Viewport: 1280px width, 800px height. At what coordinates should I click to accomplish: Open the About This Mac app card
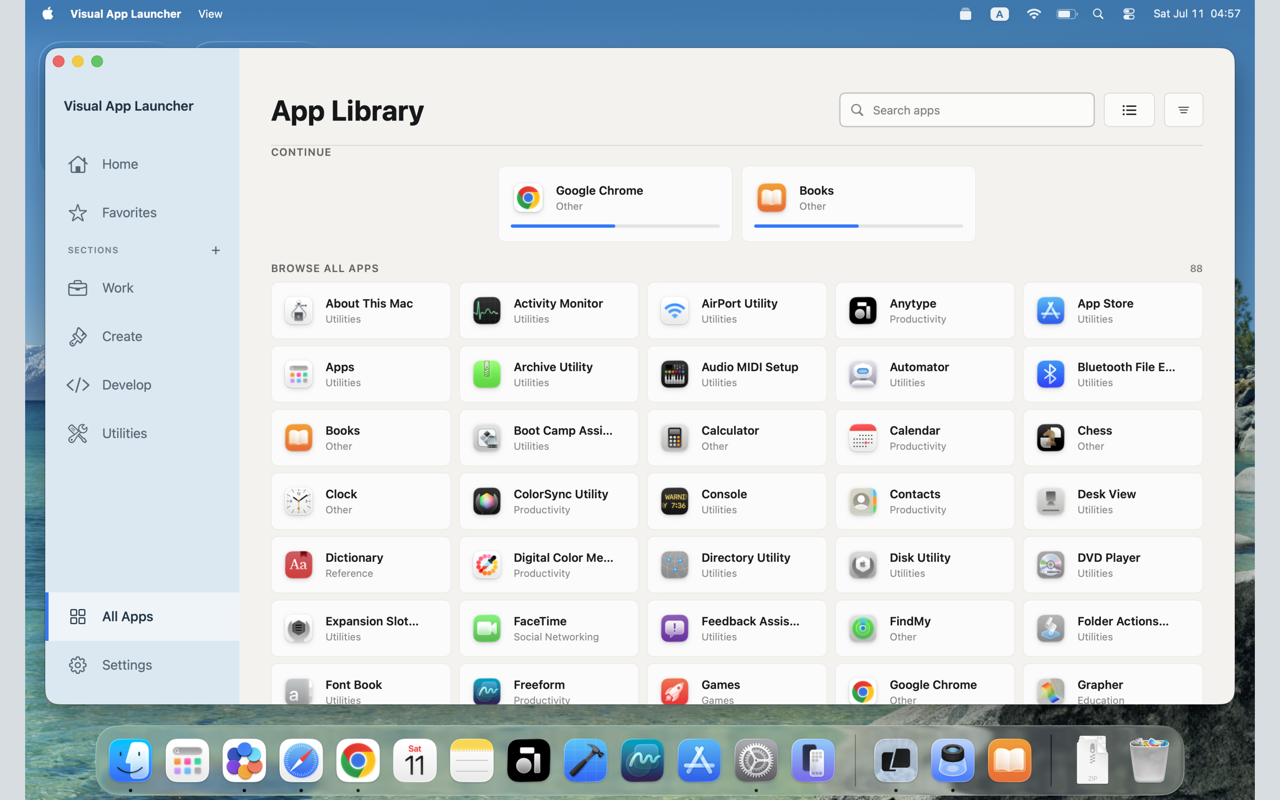[361, 311]
